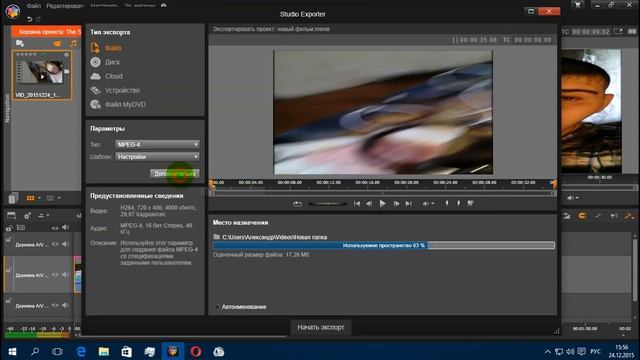Click the clear markers icon in exporter
Viewport: 640px width, 360px height.
471,203
